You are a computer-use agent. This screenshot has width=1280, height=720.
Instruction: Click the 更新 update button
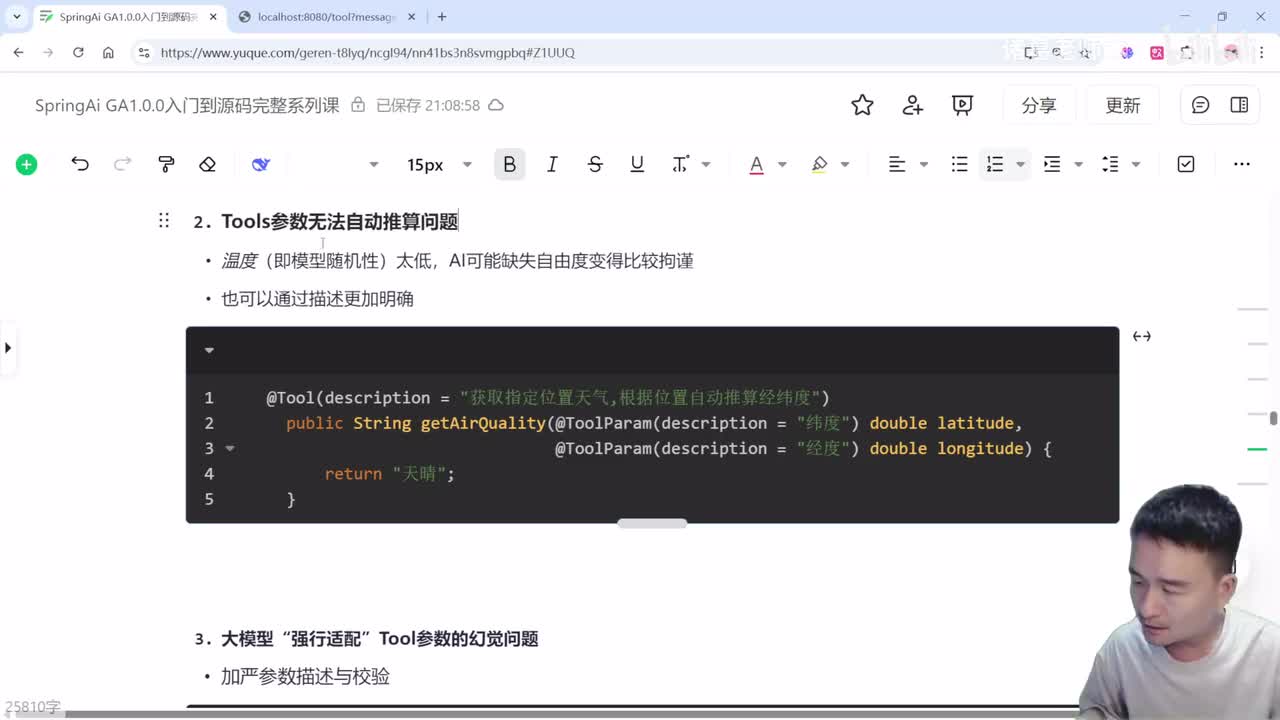coord(1123,105)
